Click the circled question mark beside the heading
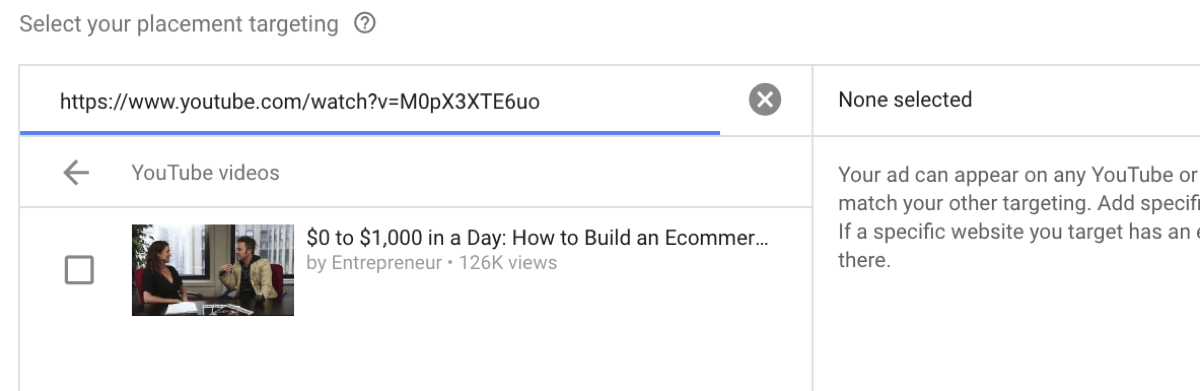The height and width of the screenshot is (391, 1200). tap(365, 24)
